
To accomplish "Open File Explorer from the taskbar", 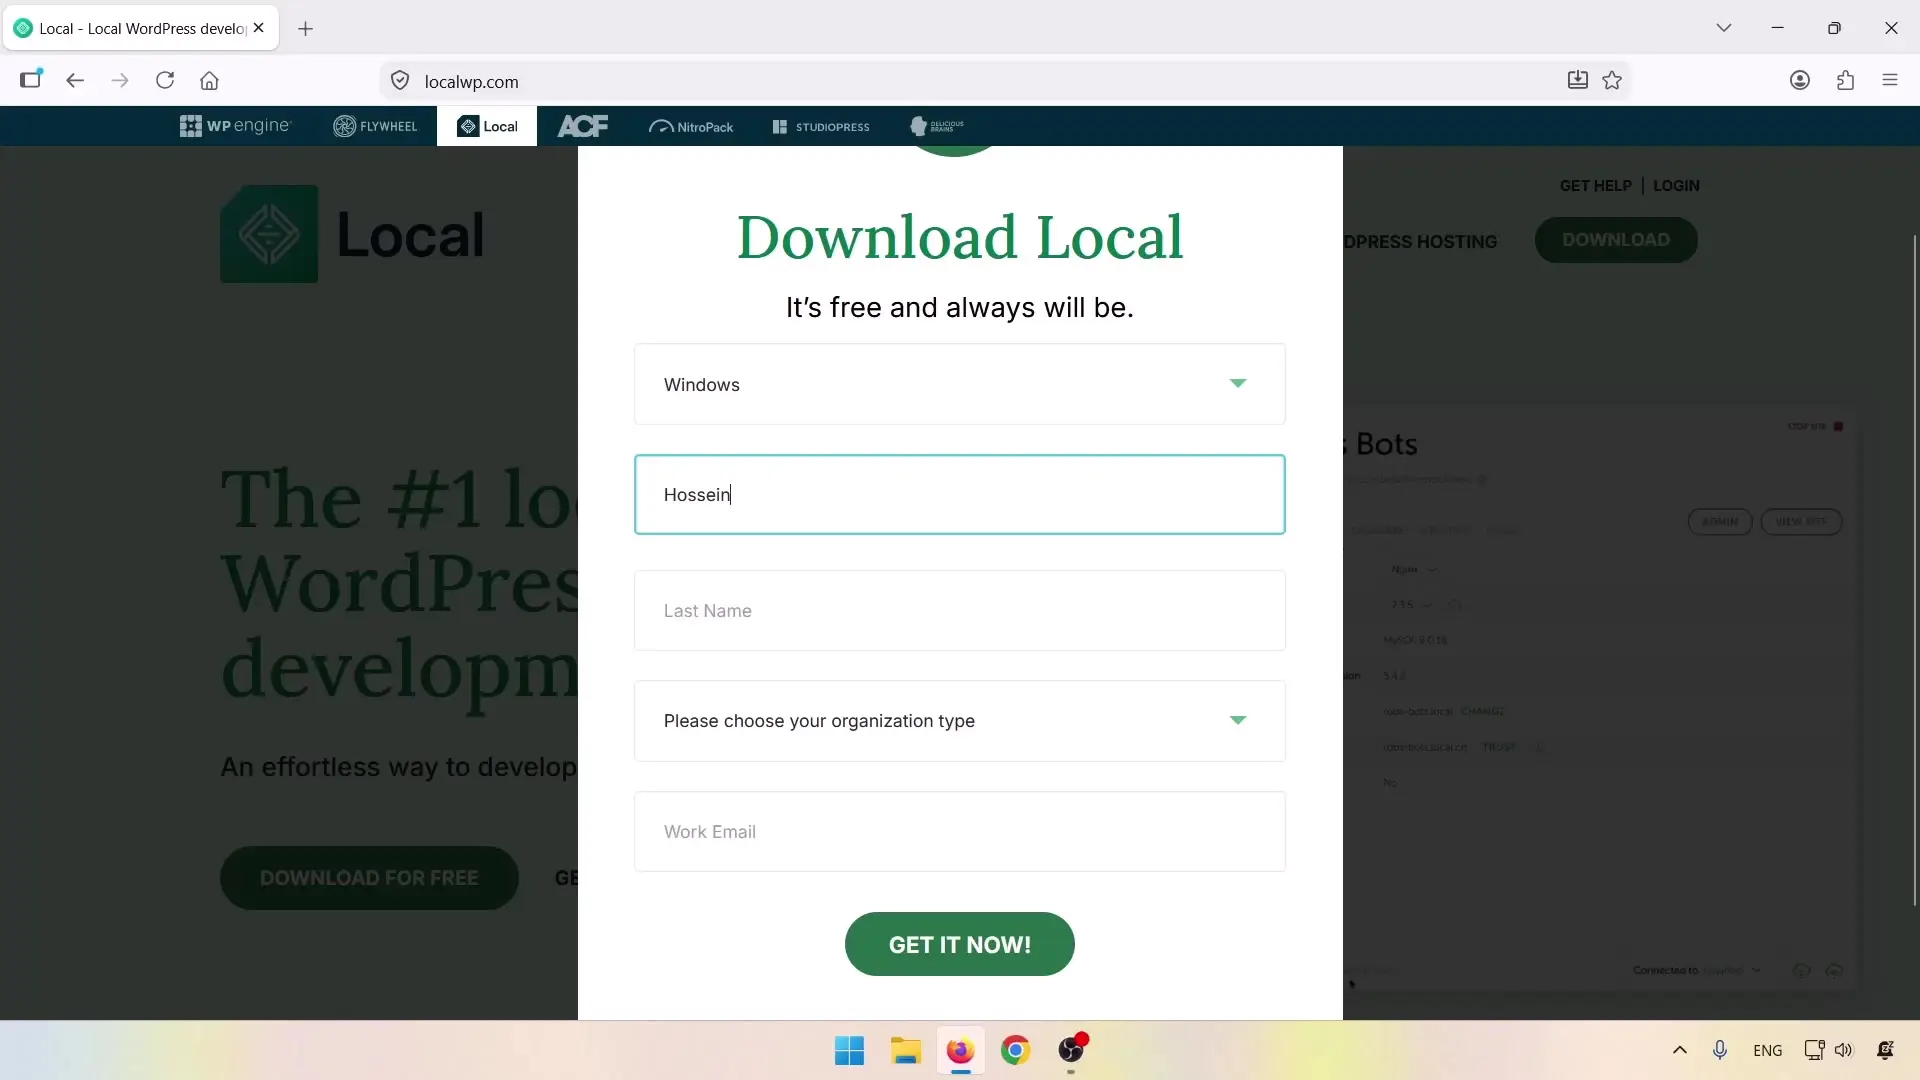I will pyautogui.click(x=905, y=1051).
